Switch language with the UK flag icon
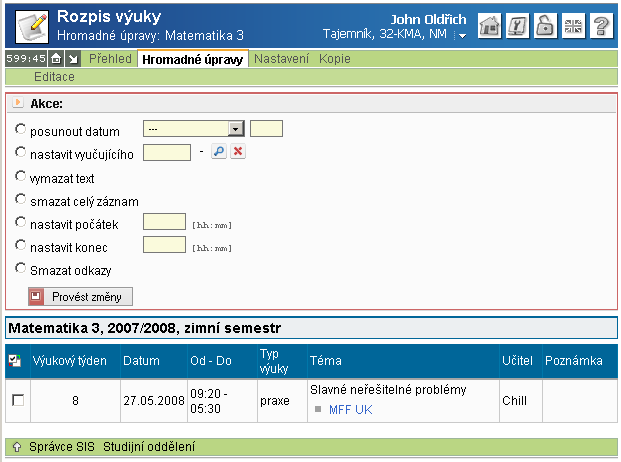 pyautogui.click(x=573, y=26)
